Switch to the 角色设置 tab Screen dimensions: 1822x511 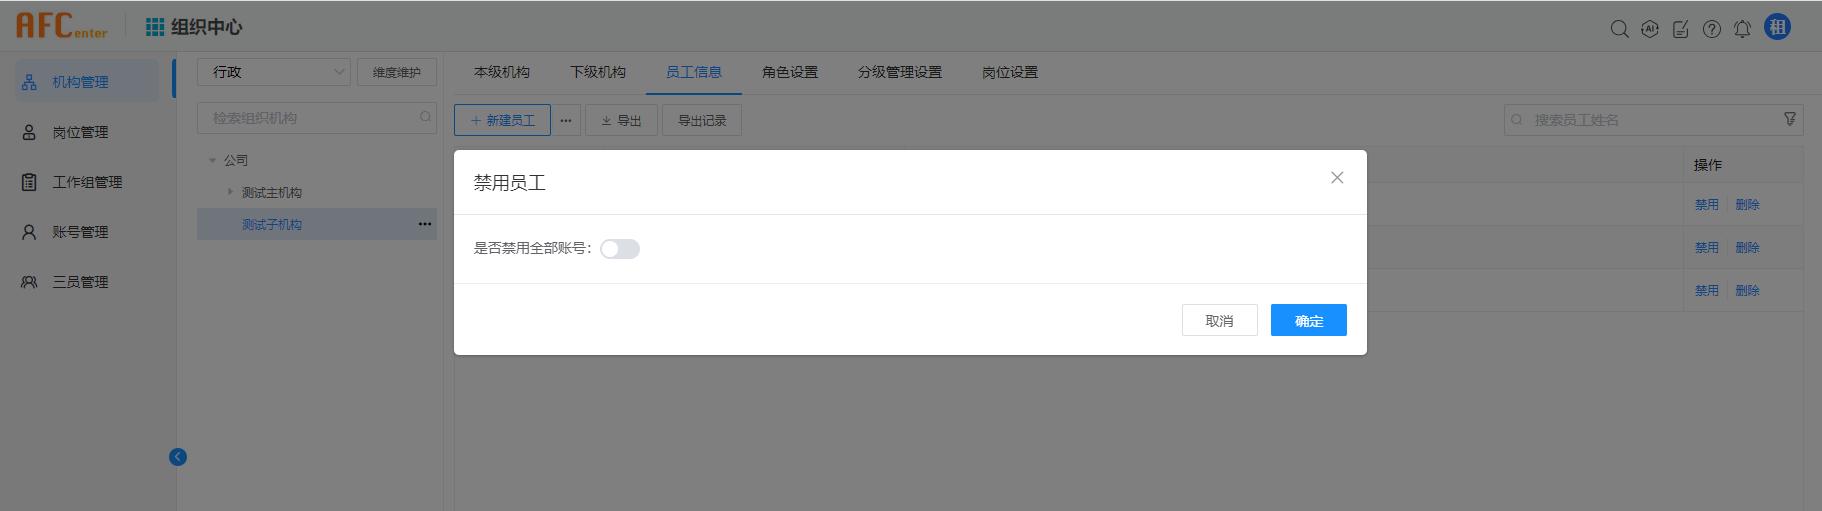tap(789, 72)
